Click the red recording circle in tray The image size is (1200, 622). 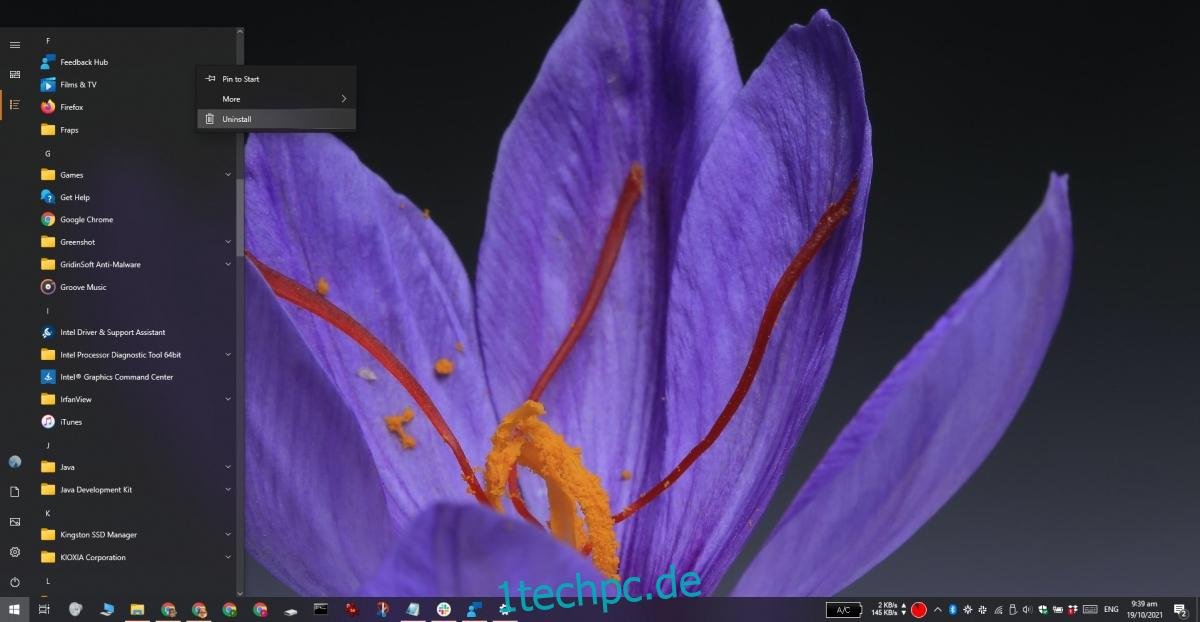(x=919, y=609)
